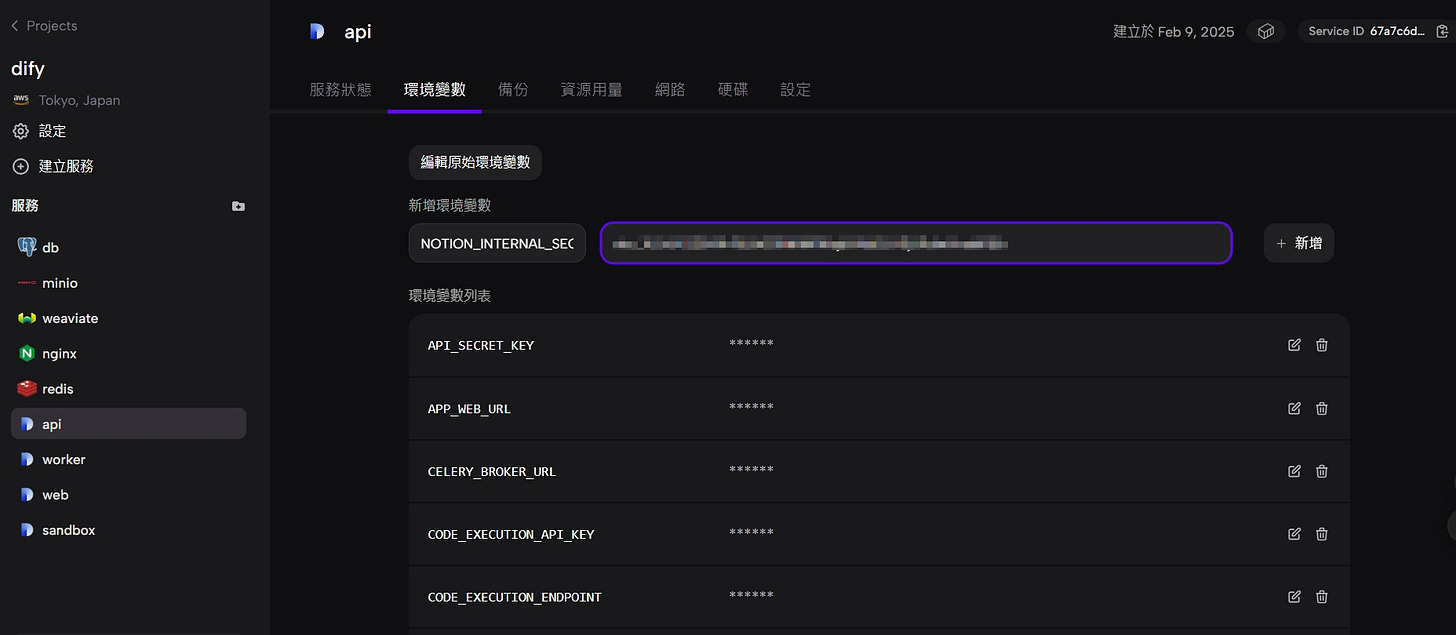The image size is (1456, 635).
Task: Switch to the 網路 tab
Action: pyautogui.click(x=670, y=89)
